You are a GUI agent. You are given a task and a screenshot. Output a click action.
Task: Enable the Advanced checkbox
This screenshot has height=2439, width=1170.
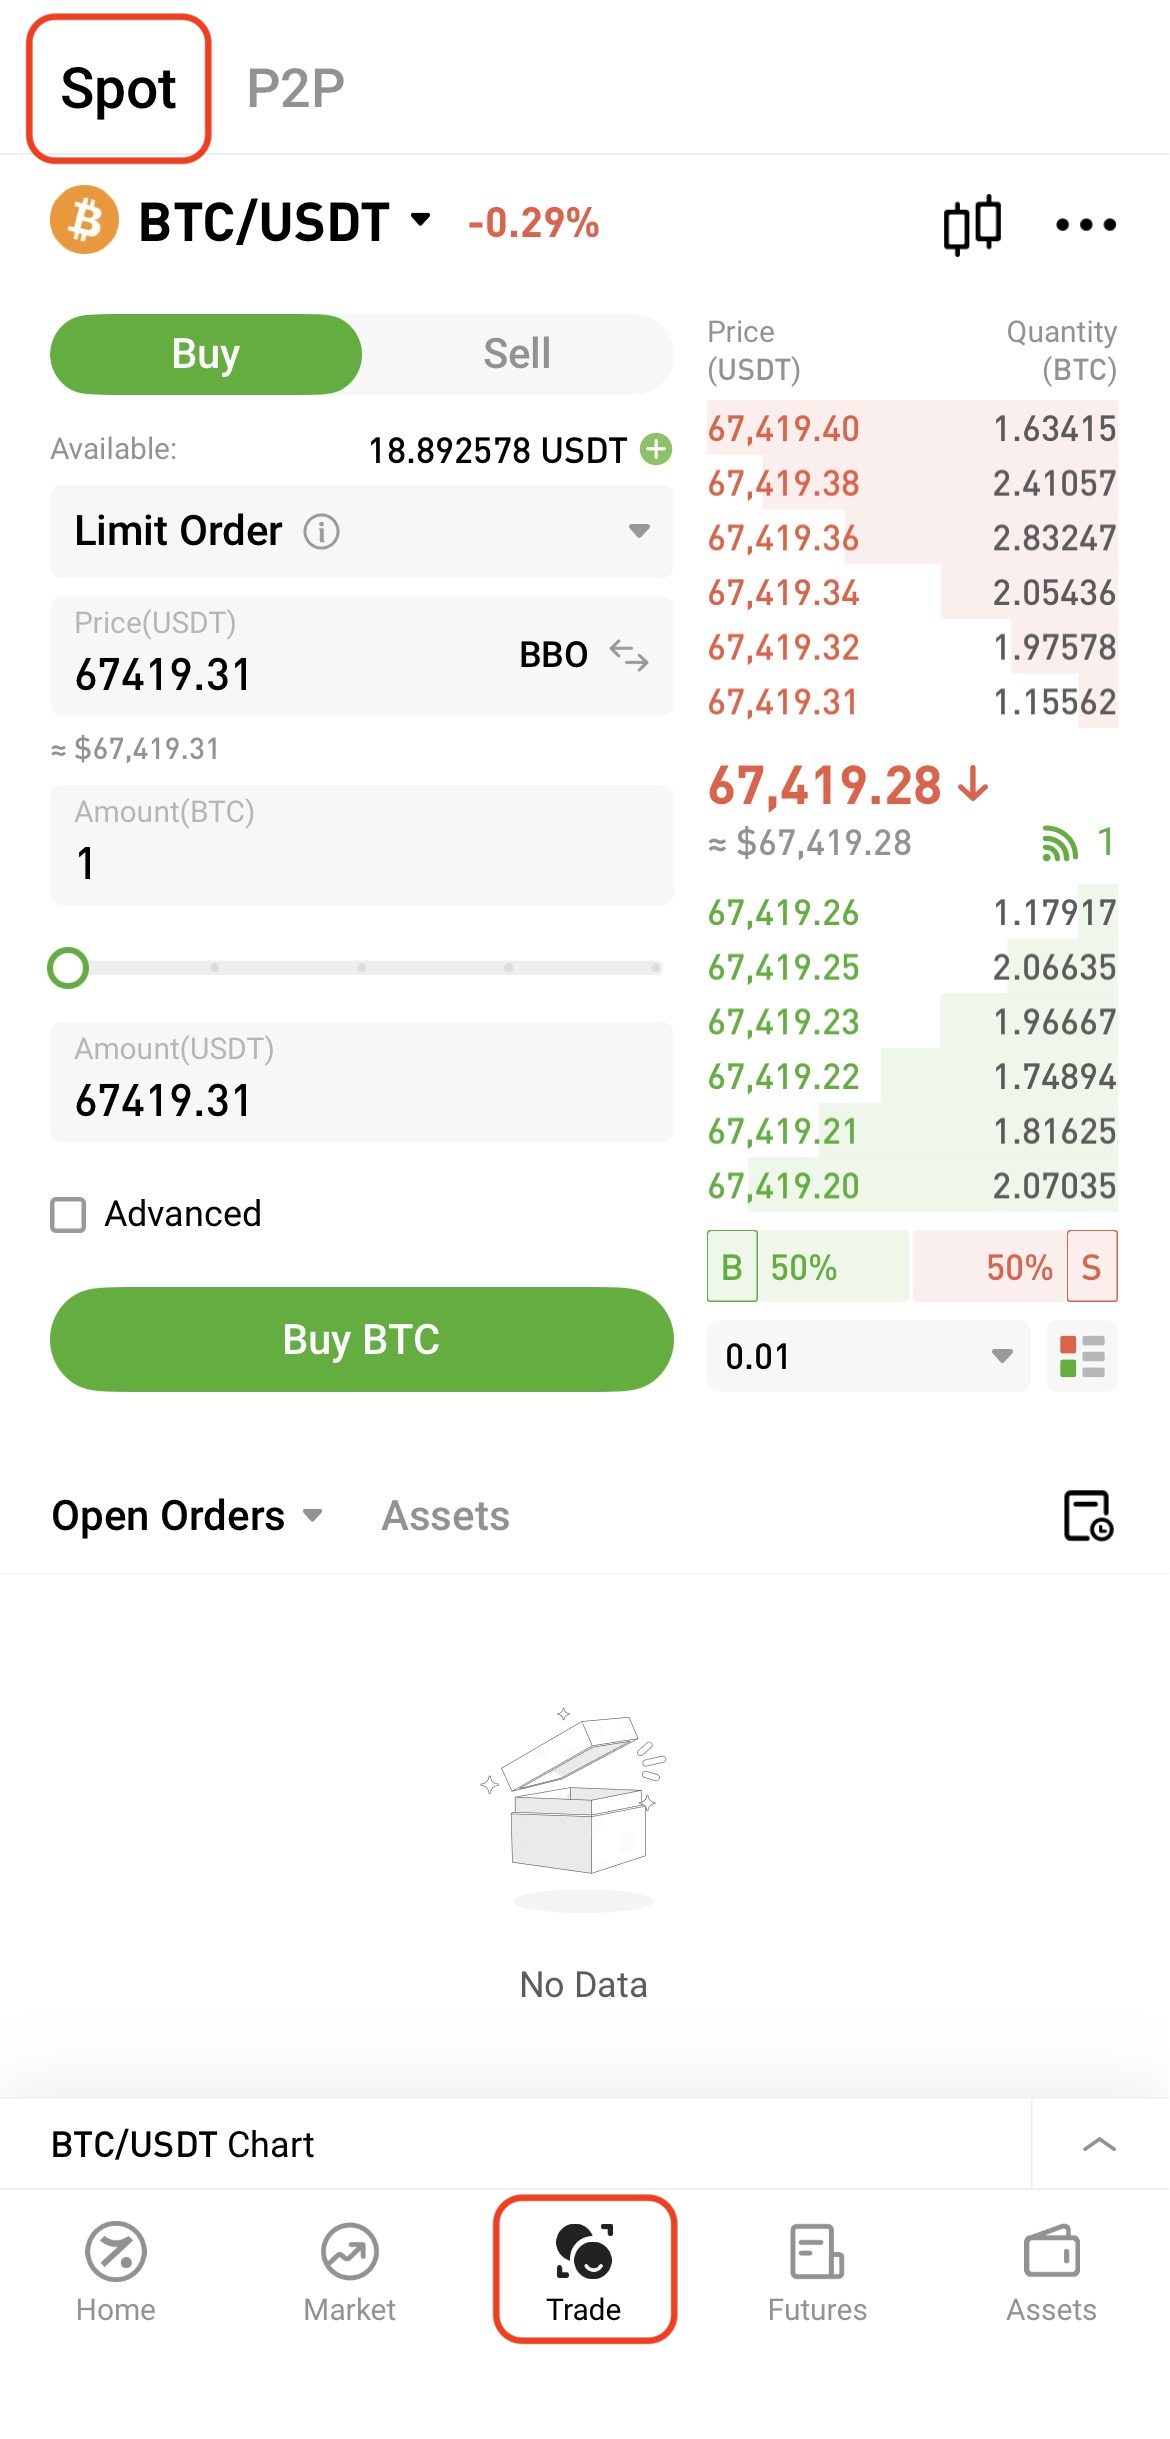click(69, 1215)
